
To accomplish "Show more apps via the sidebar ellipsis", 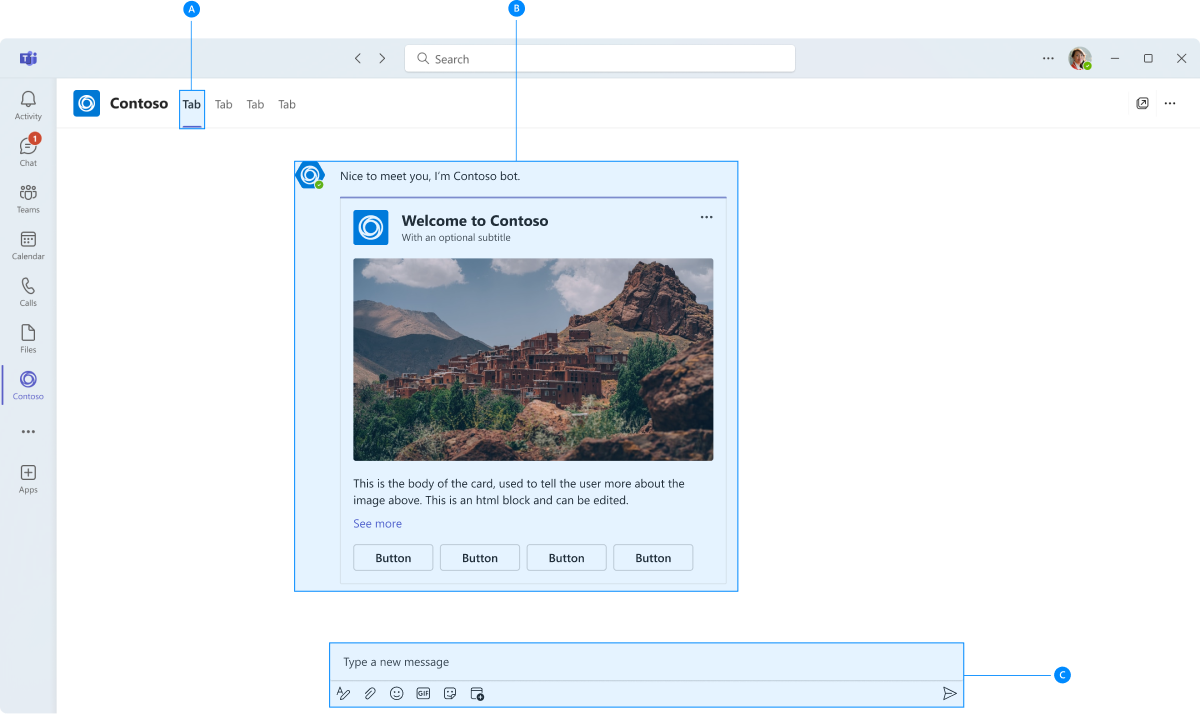I will [x=28, y=432].
